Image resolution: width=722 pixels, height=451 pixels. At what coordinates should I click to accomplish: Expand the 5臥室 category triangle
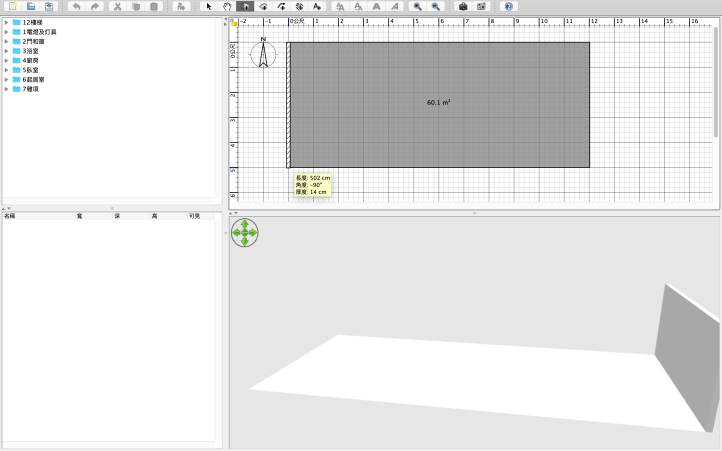(7, 70)
